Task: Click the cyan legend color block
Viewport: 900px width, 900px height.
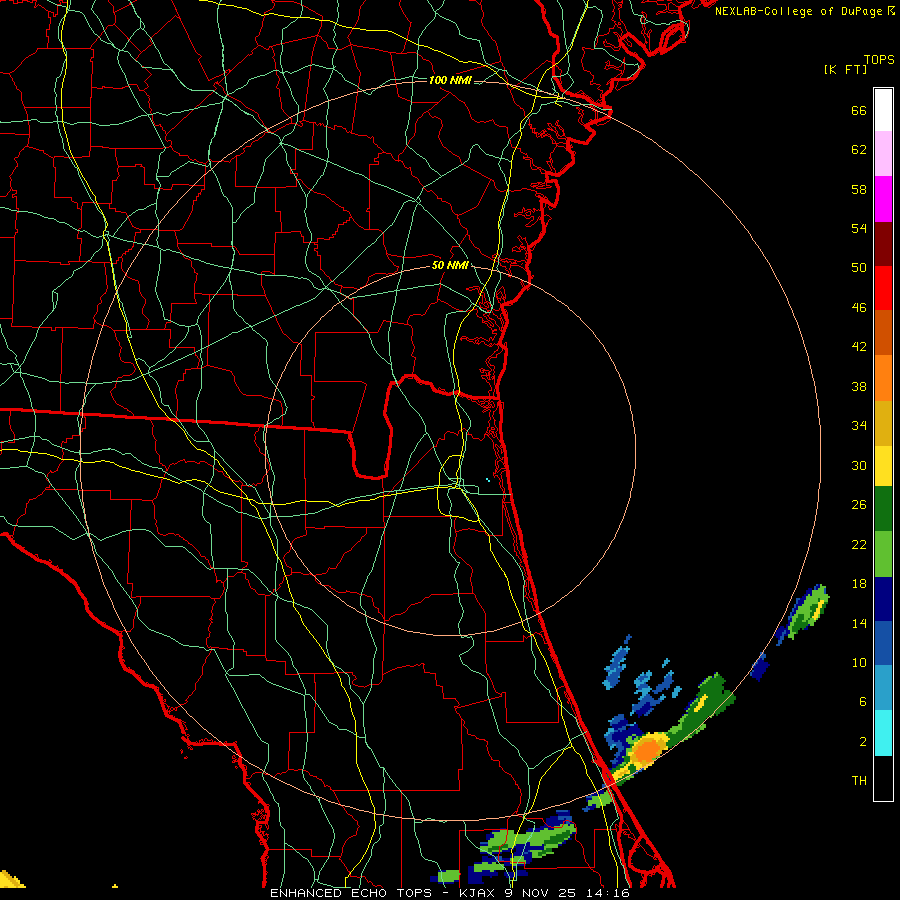Action: [883, 733]
